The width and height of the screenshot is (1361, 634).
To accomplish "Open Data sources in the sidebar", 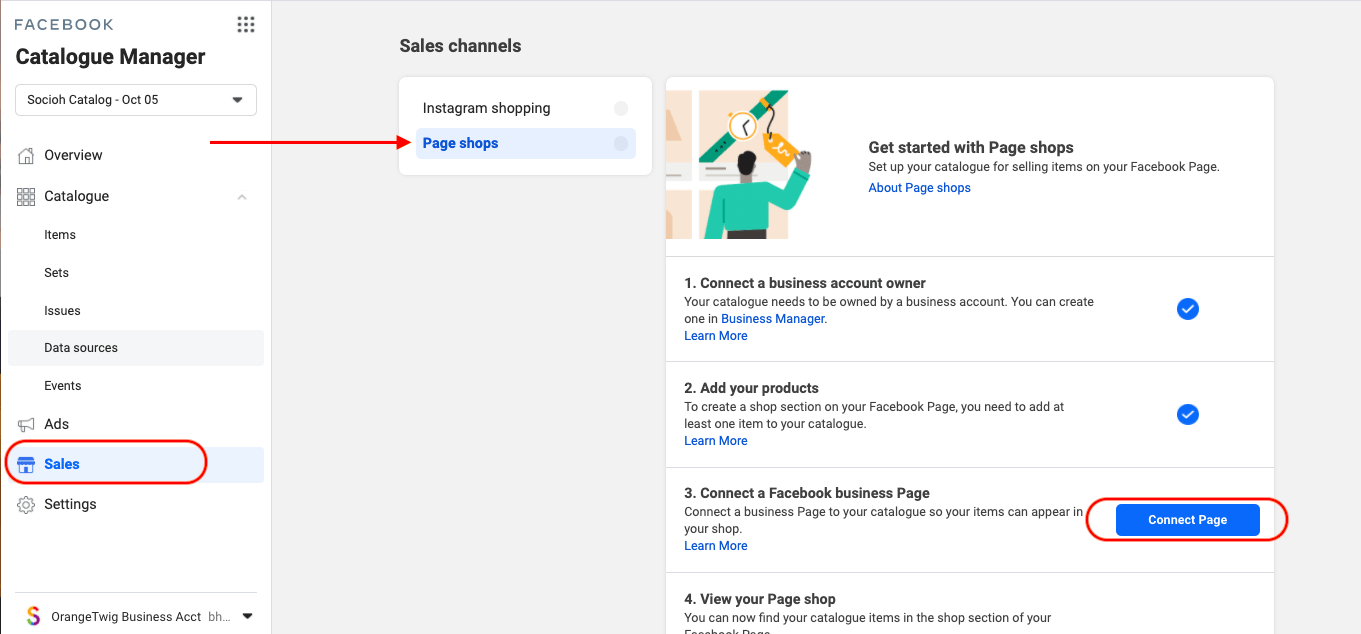I will tap(81, 348).
